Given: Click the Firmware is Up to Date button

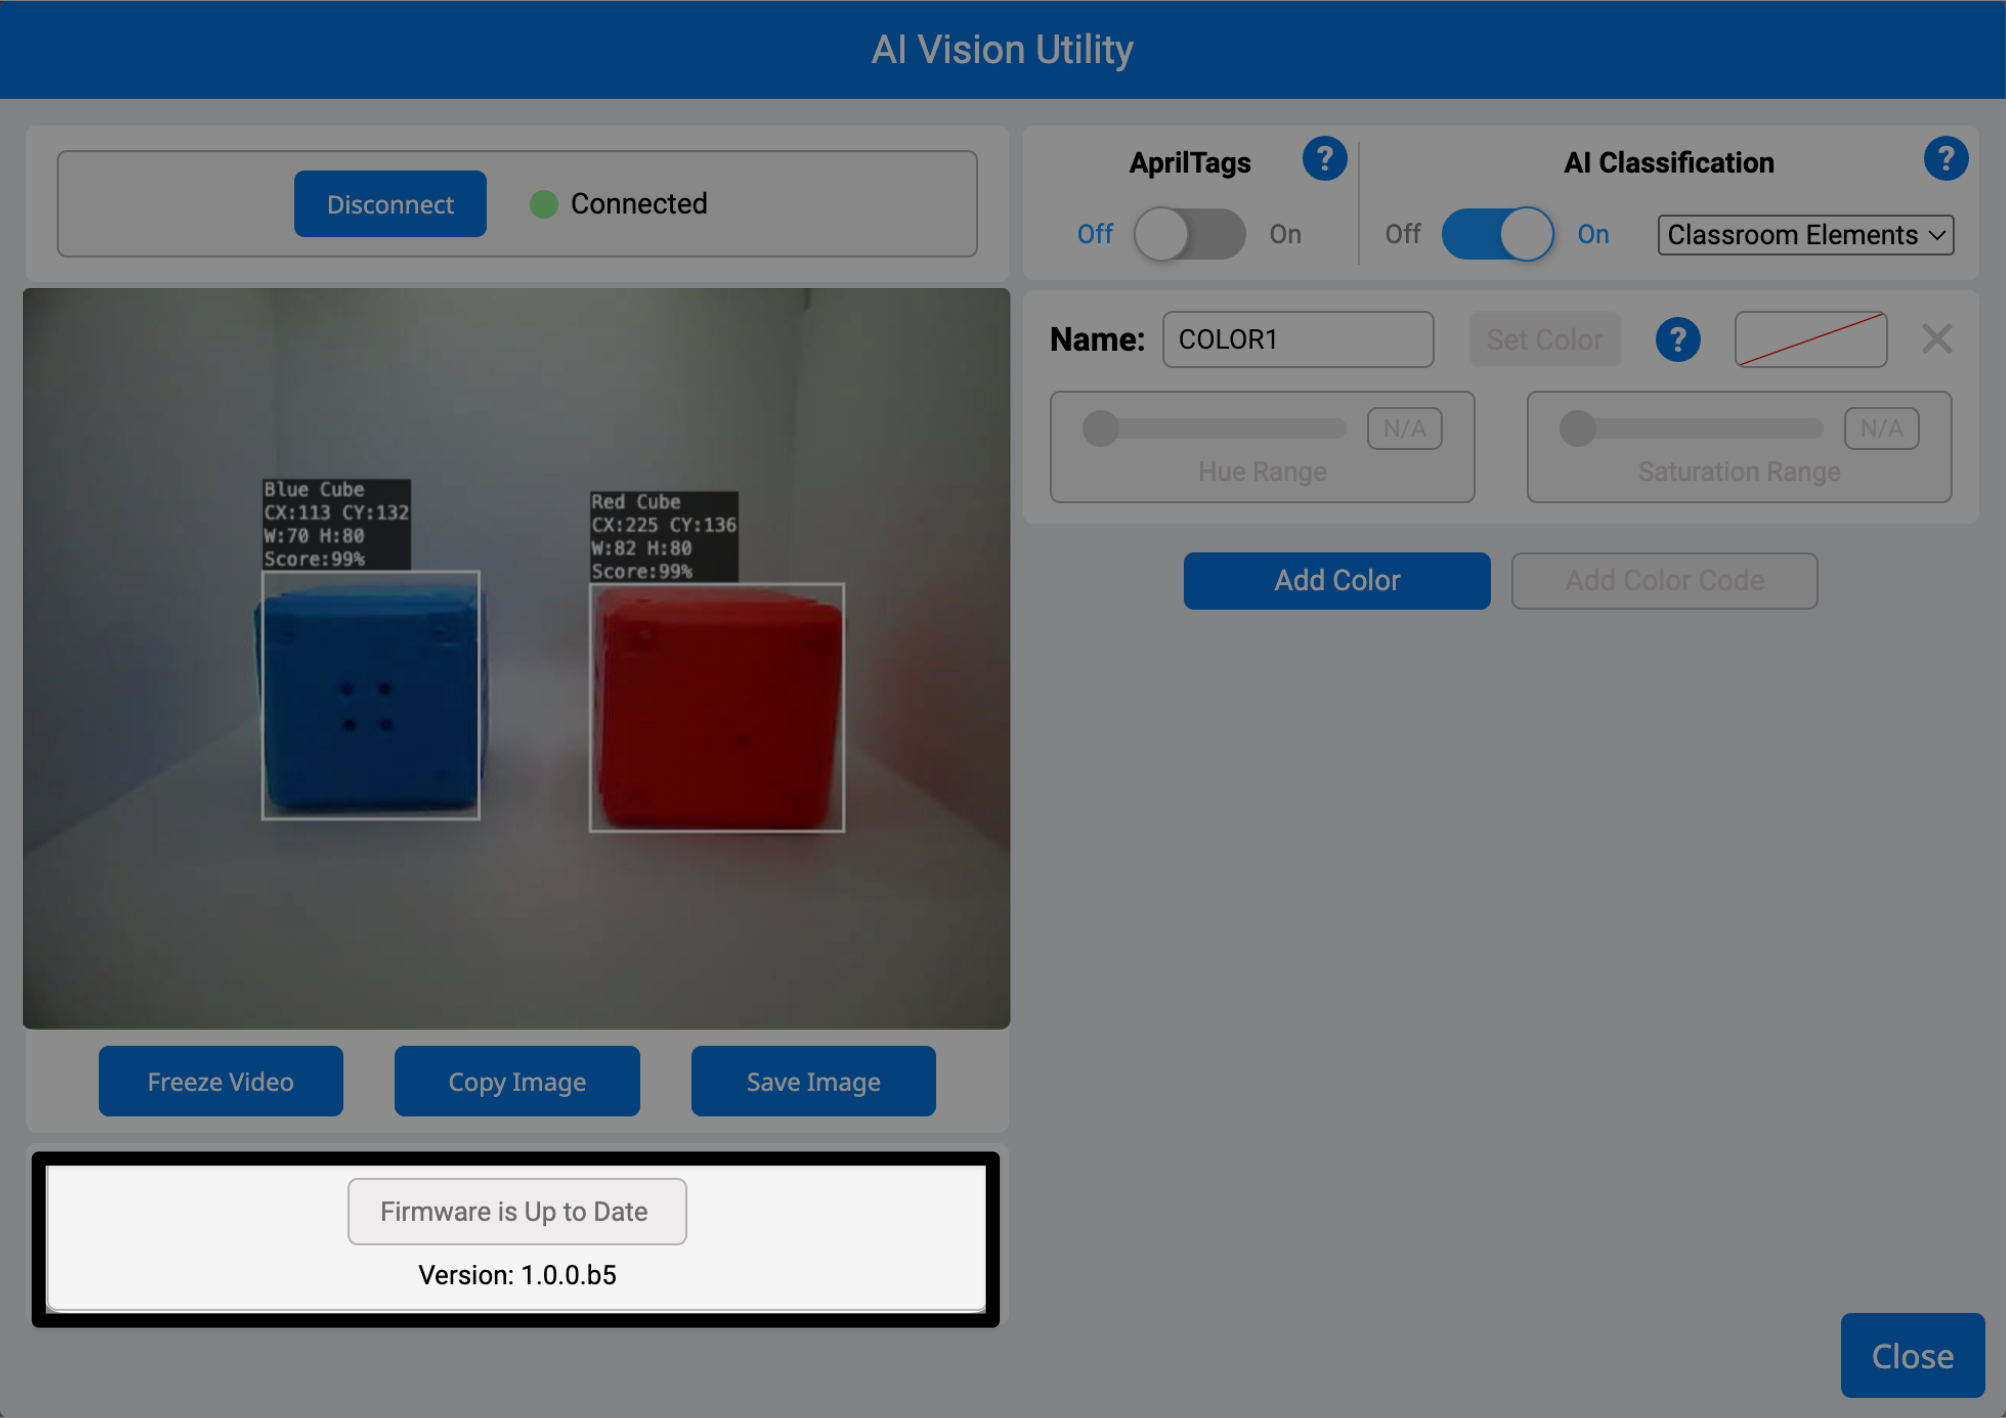Looking at the screenshot, I should (x=516, y=1211).
